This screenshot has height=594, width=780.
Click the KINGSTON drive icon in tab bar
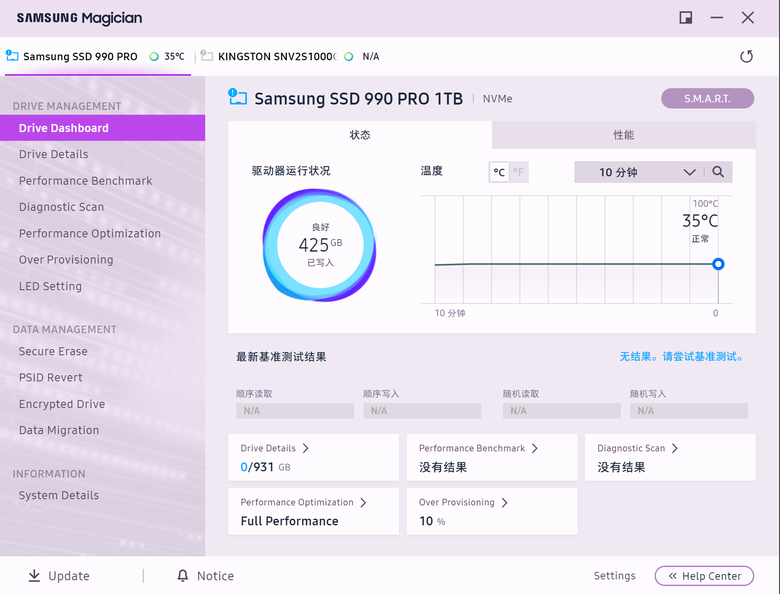point(206,56)
